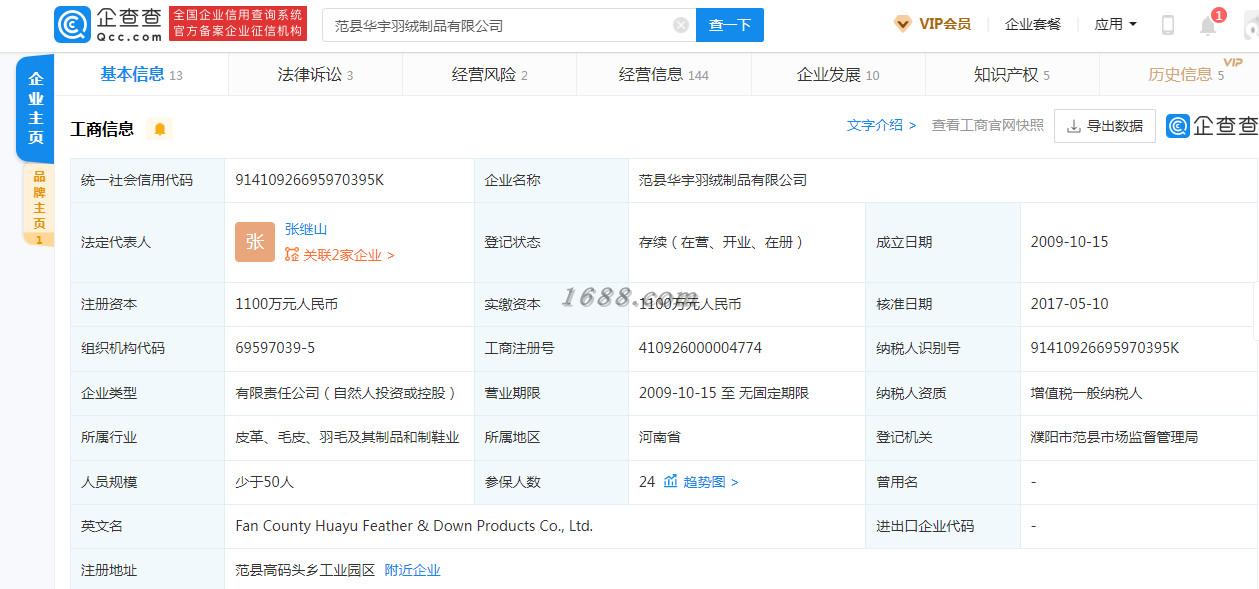Select approval date 2017-05-10

(x=1069, y=304)
